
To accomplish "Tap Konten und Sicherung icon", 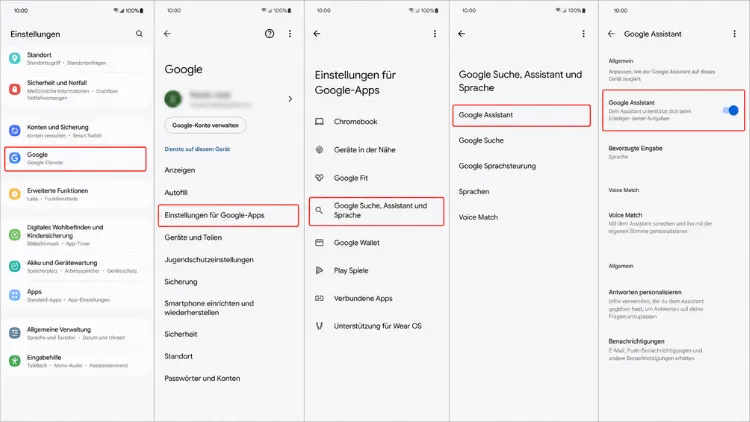I will [15, 131].
